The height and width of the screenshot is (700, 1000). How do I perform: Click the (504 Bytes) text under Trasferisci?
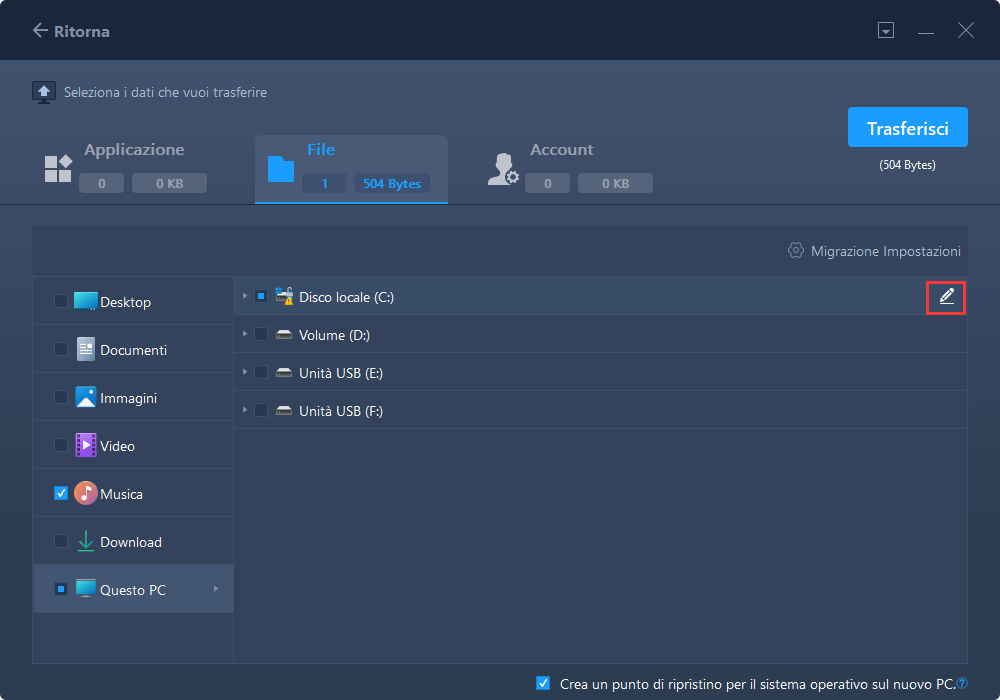907,165
